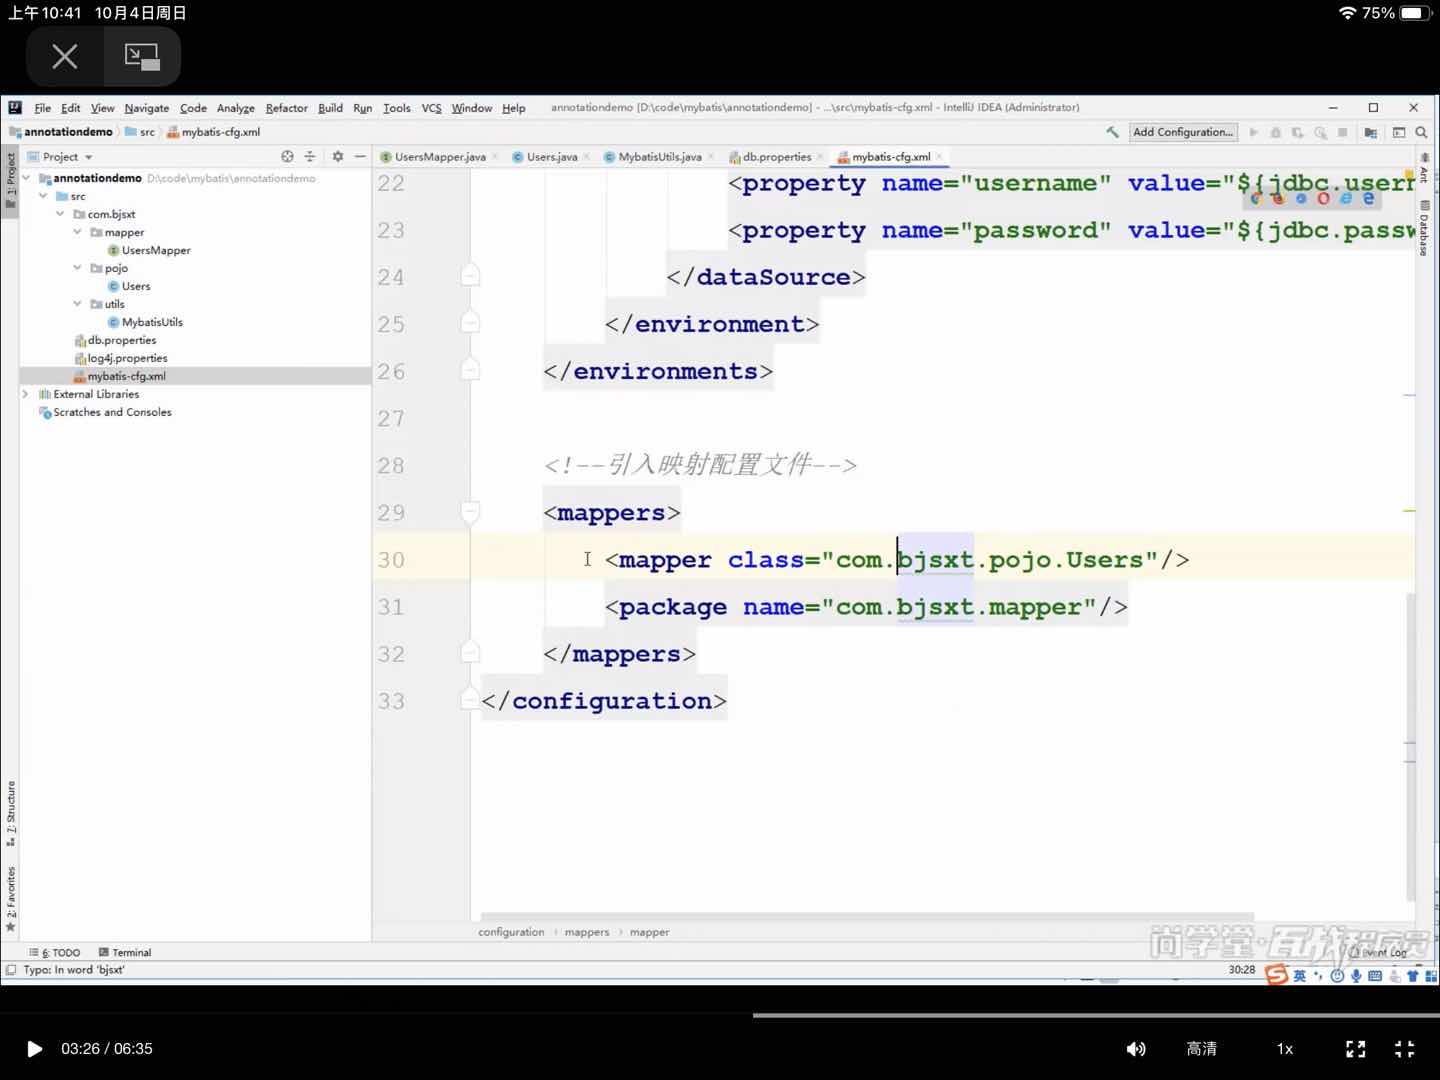The height and width of the screenshot is (1080, 1440).
Task: Open the Navigate menu
Action: coord(147,108)
